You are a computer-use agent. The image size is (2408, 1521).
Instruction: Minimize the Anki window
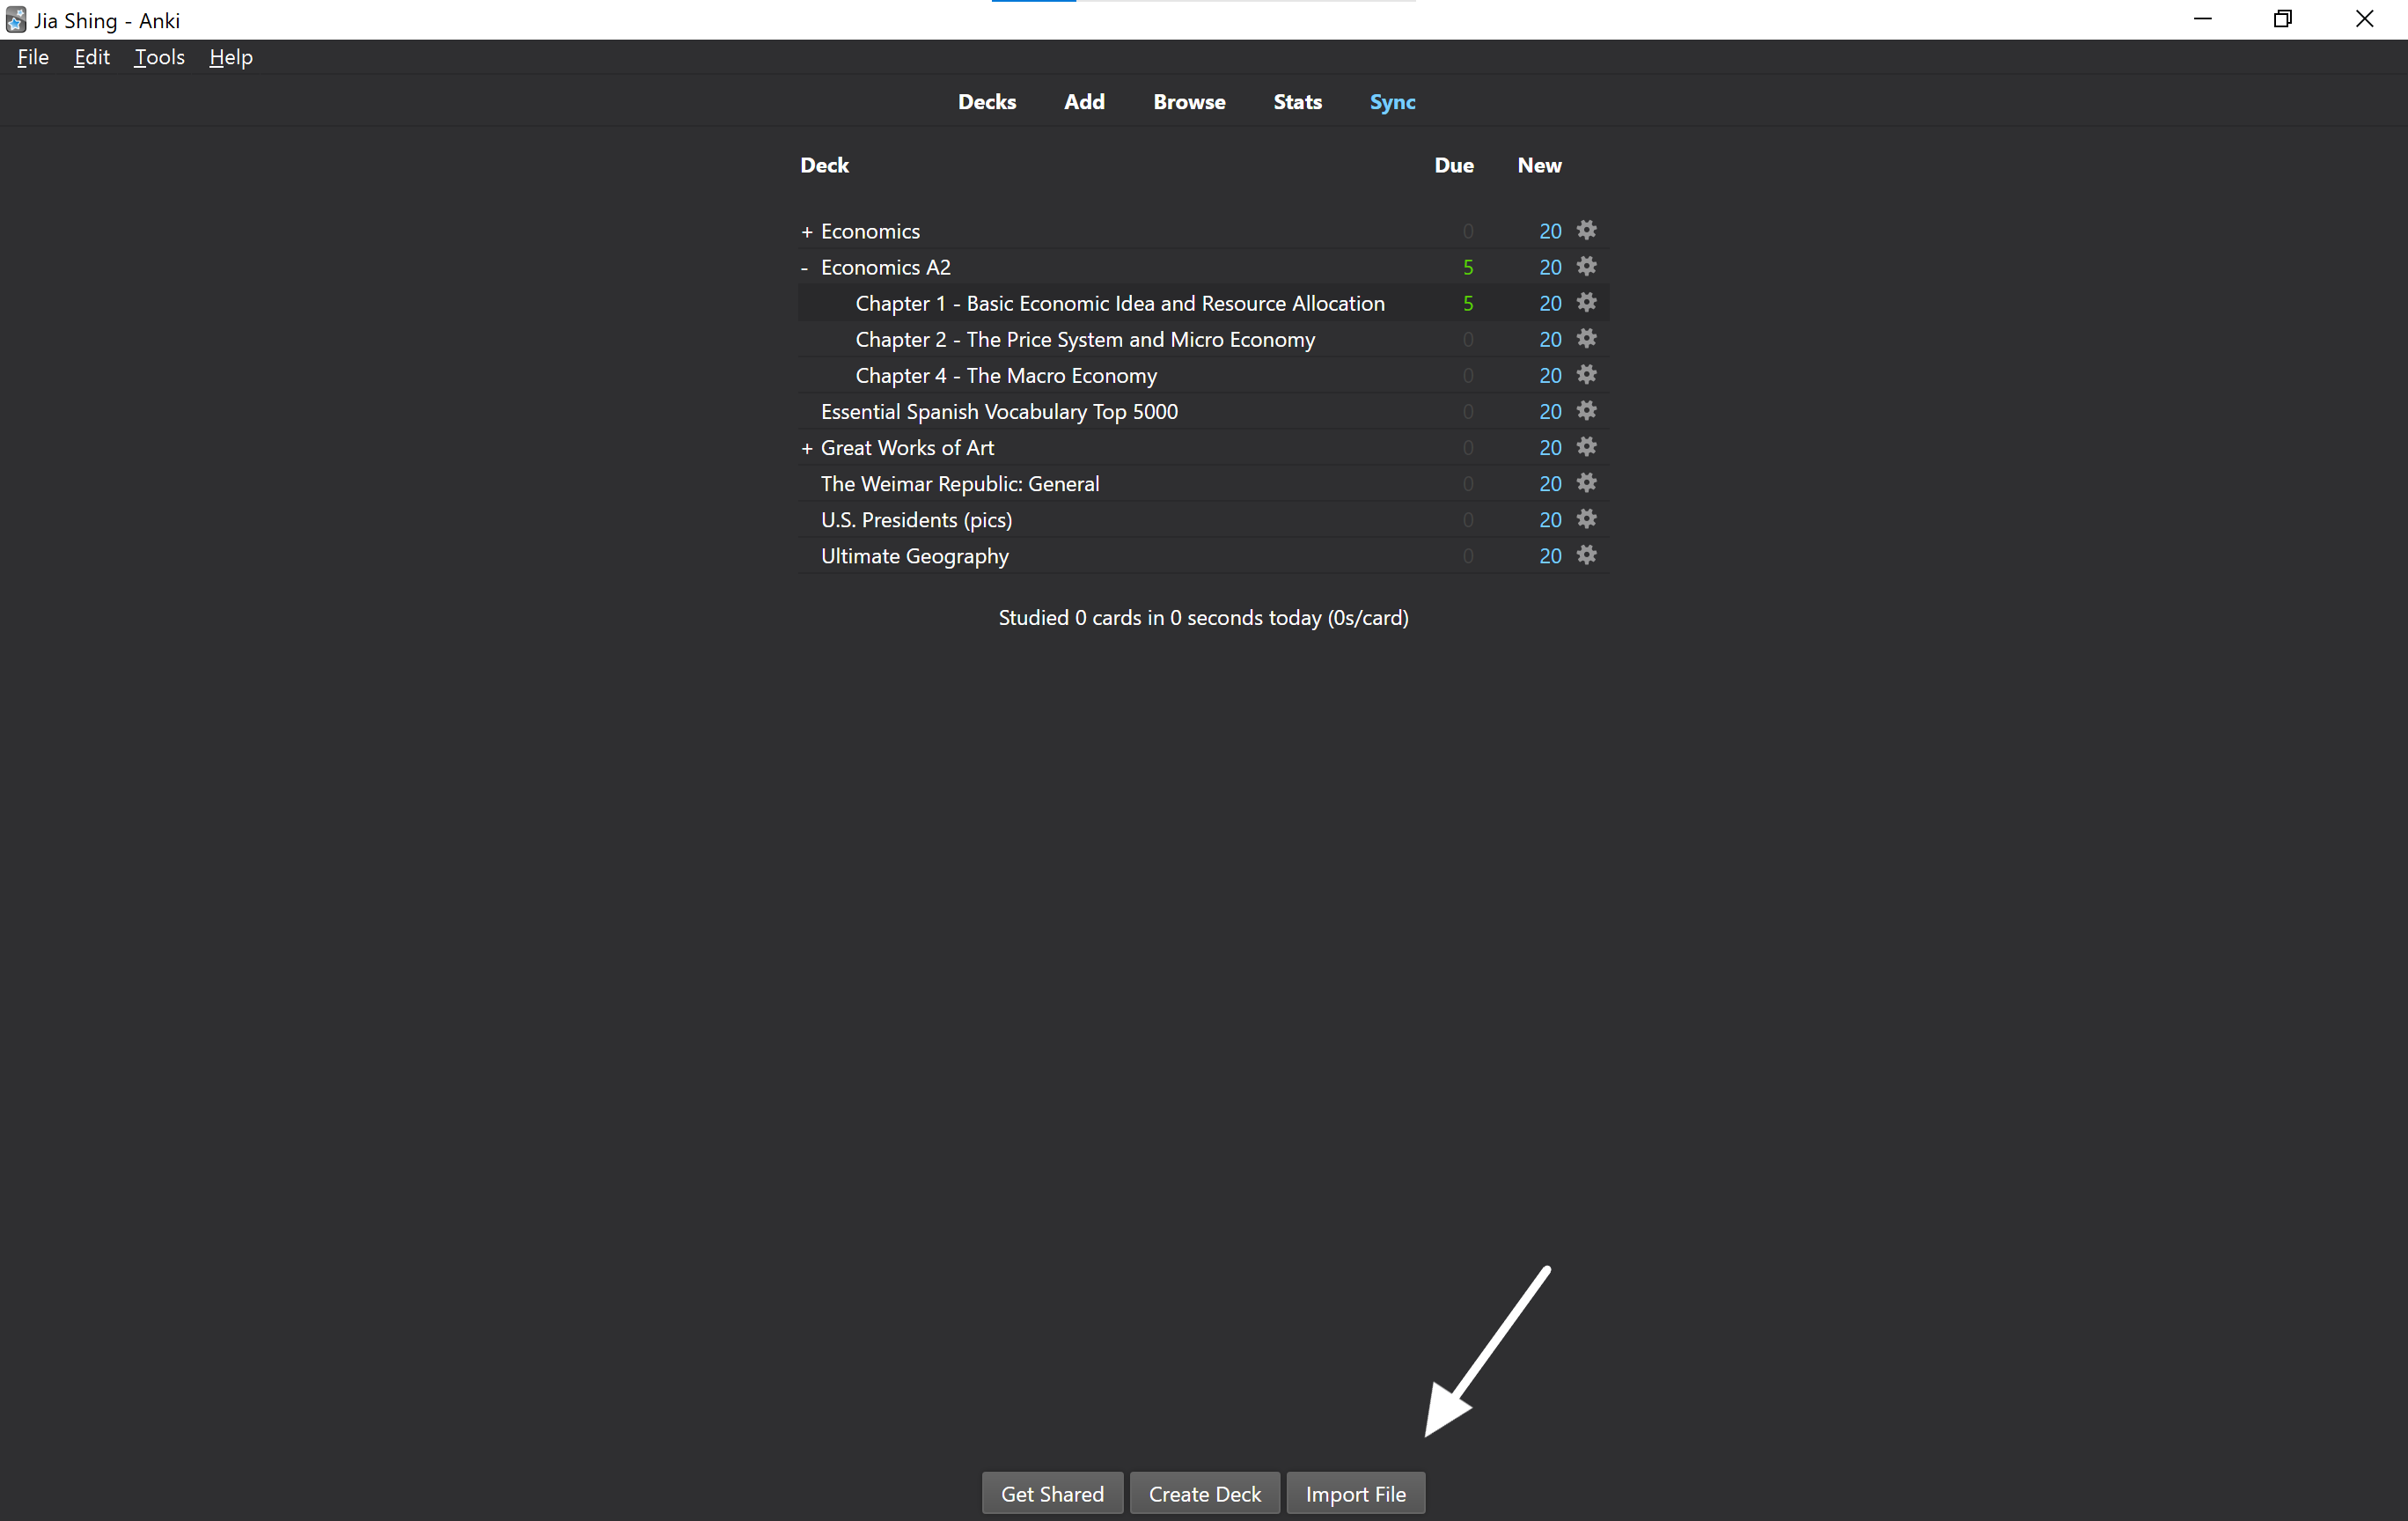point(2202,19)
